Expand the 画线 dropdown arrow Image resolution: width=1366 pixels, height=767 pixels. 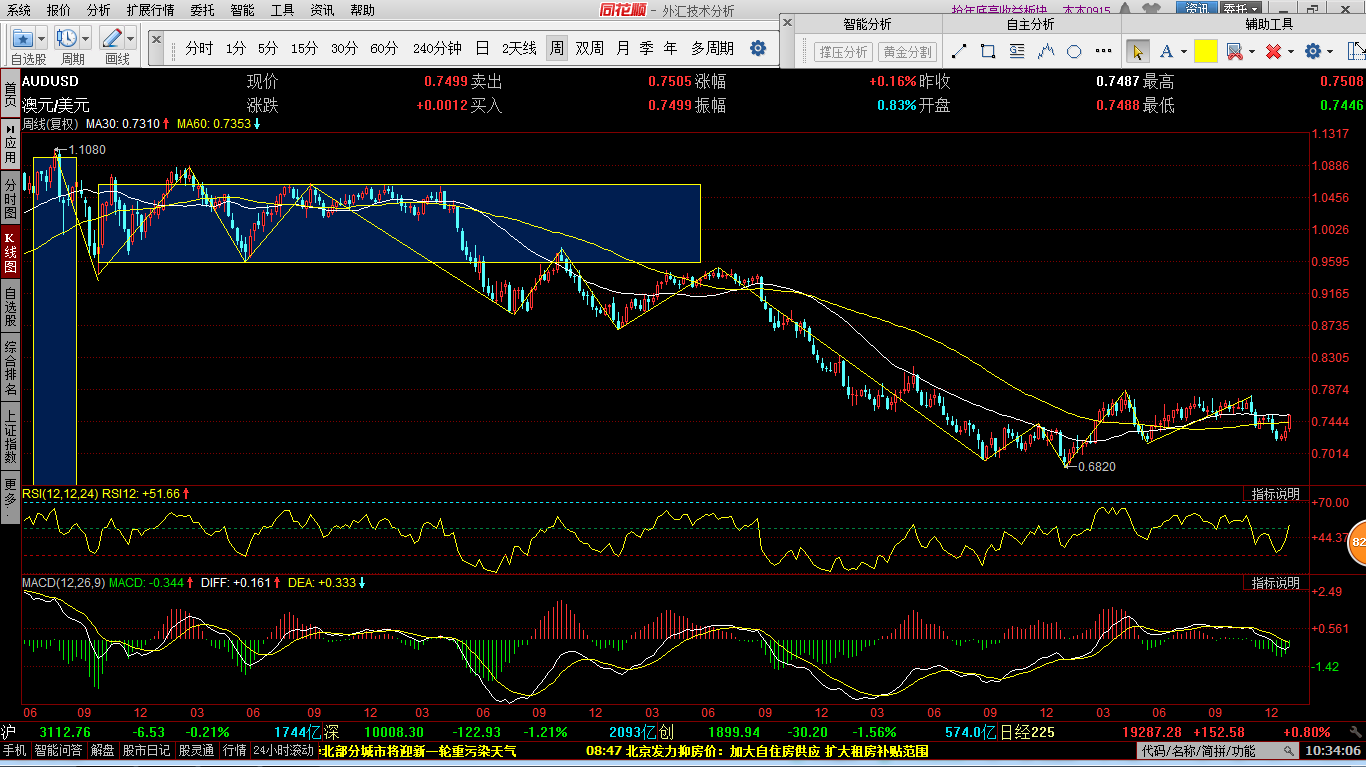pyautogui.click(x=130, y=39)
